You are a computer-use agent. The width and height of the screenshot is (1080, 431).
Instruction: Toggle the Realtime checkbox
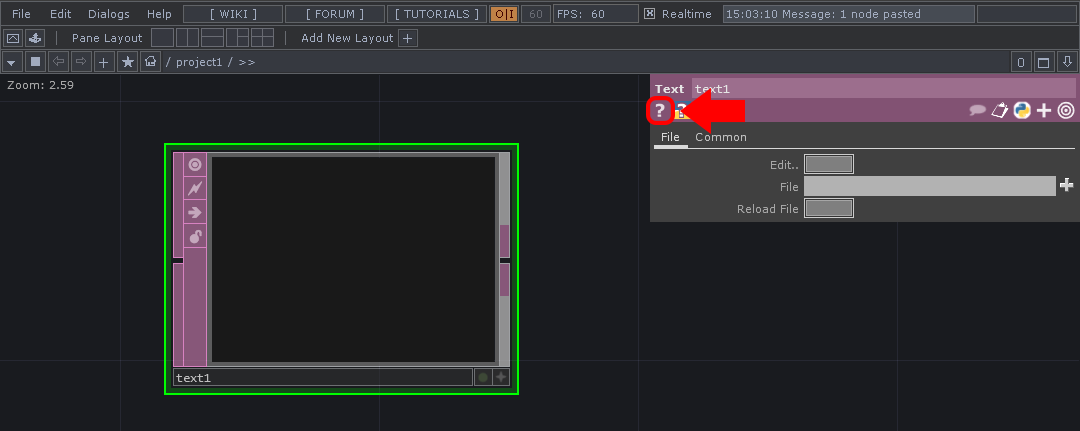point(650,14)
